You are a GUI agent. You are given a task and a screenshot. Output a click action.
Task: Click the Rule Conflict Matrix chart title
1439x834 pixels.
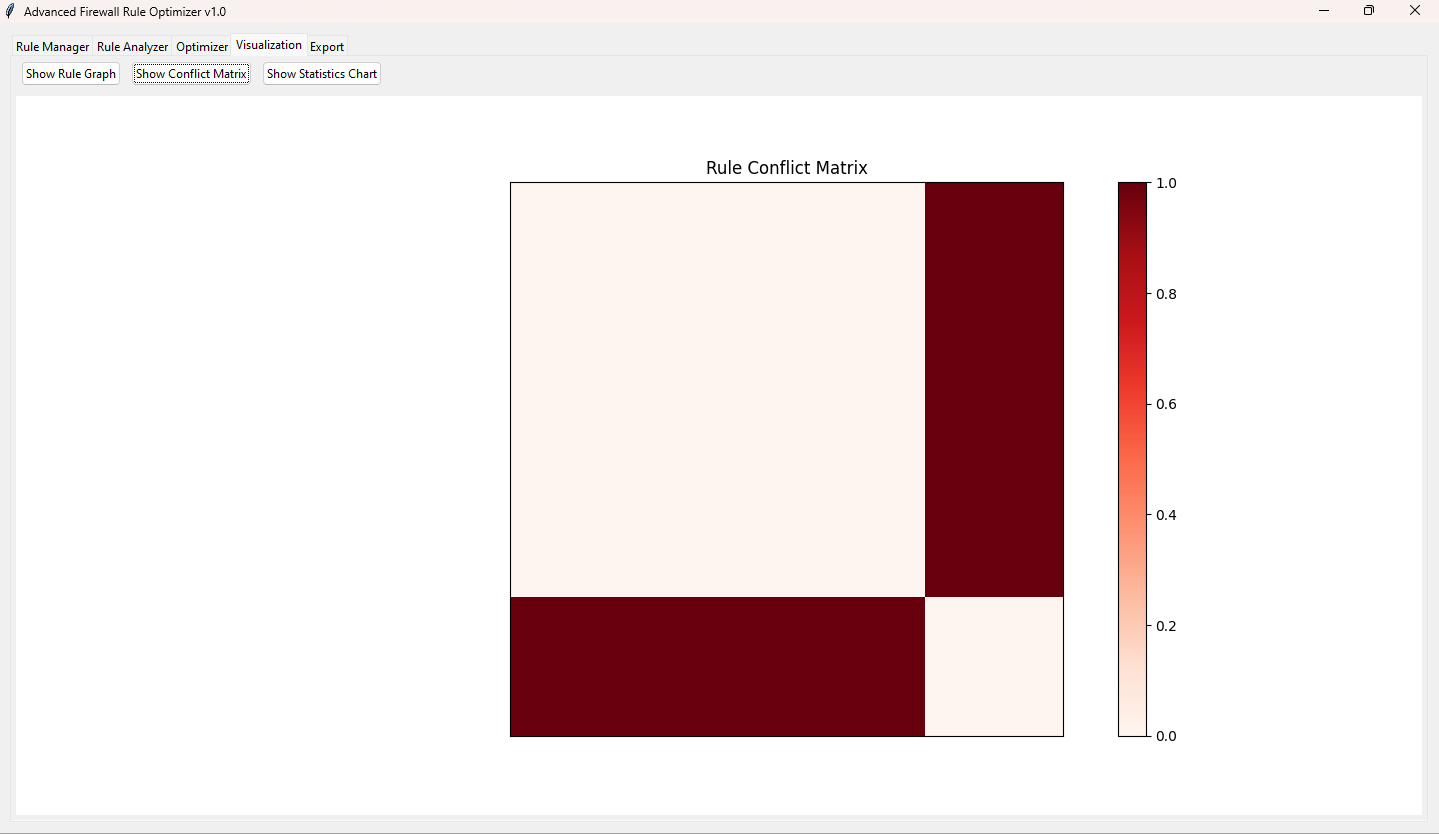pos(786,168)
